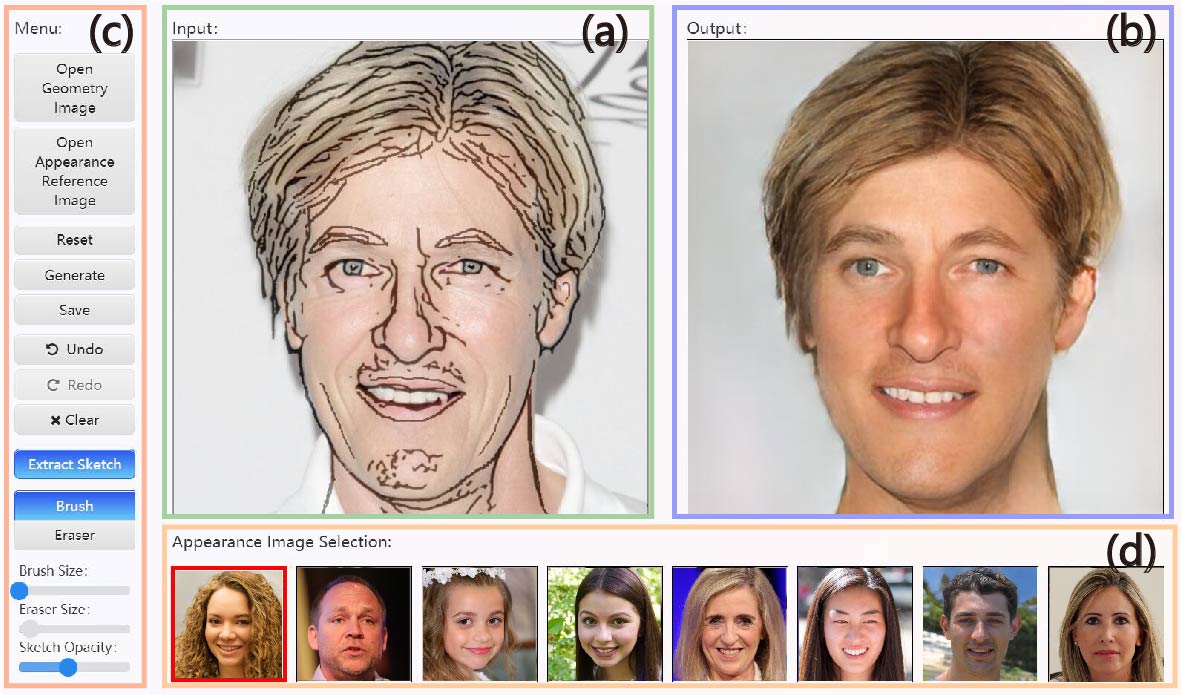Viewport: 1182px width, 695px height.
Task: Click the Eraser Size slider
Action: (x=74, y=628)
